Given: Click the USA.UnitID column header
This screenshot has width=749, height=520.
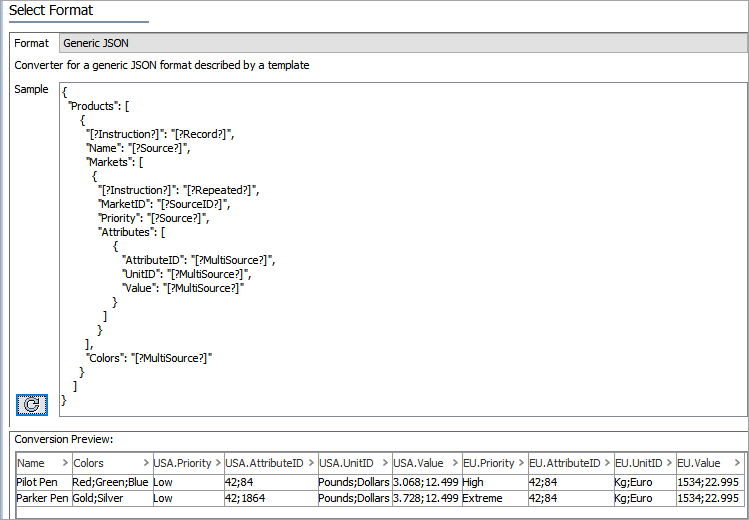Looking at the screenshot, I should (x=347, y=463).
